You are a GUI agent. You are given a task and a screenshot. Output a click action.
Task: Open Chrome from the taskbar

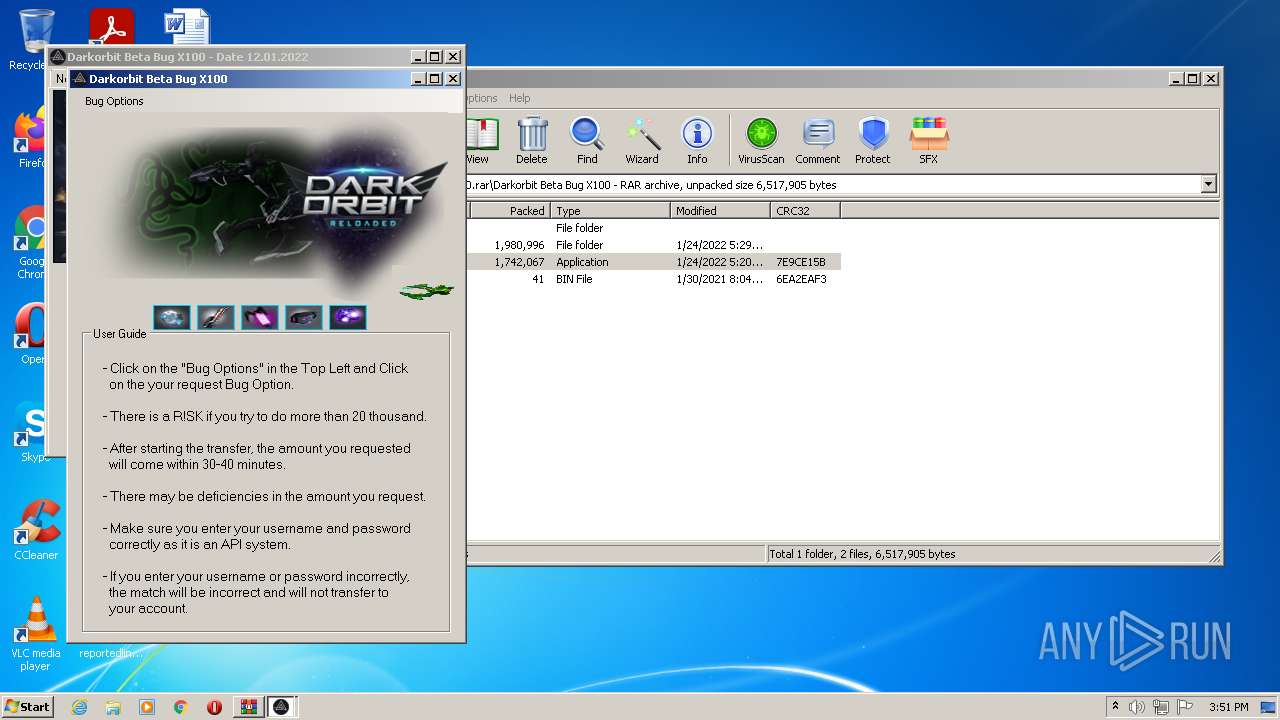[181, 707]
